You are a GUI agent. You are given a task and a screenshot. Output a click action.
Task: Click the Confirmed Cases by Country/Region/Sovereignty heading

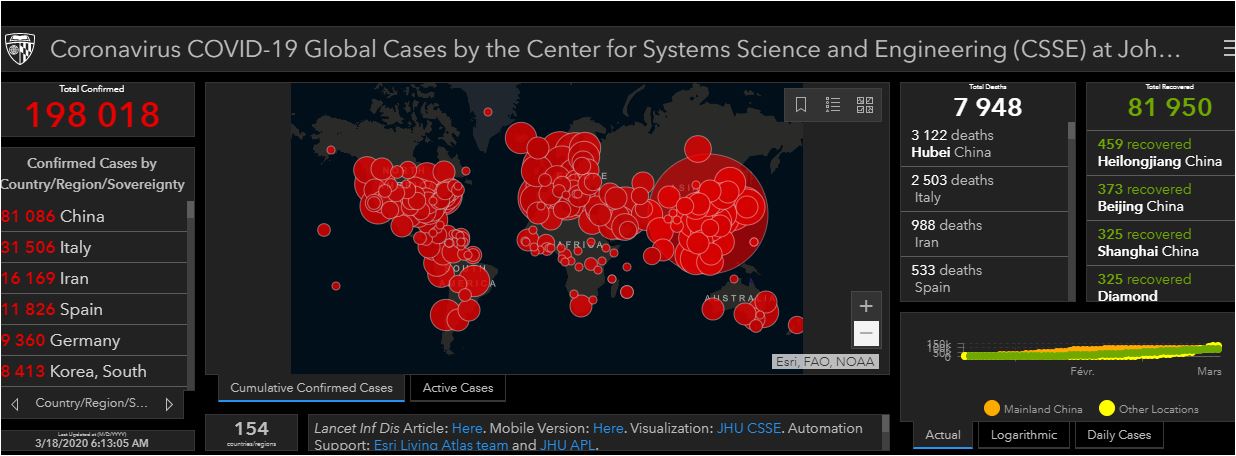point(92,174)
